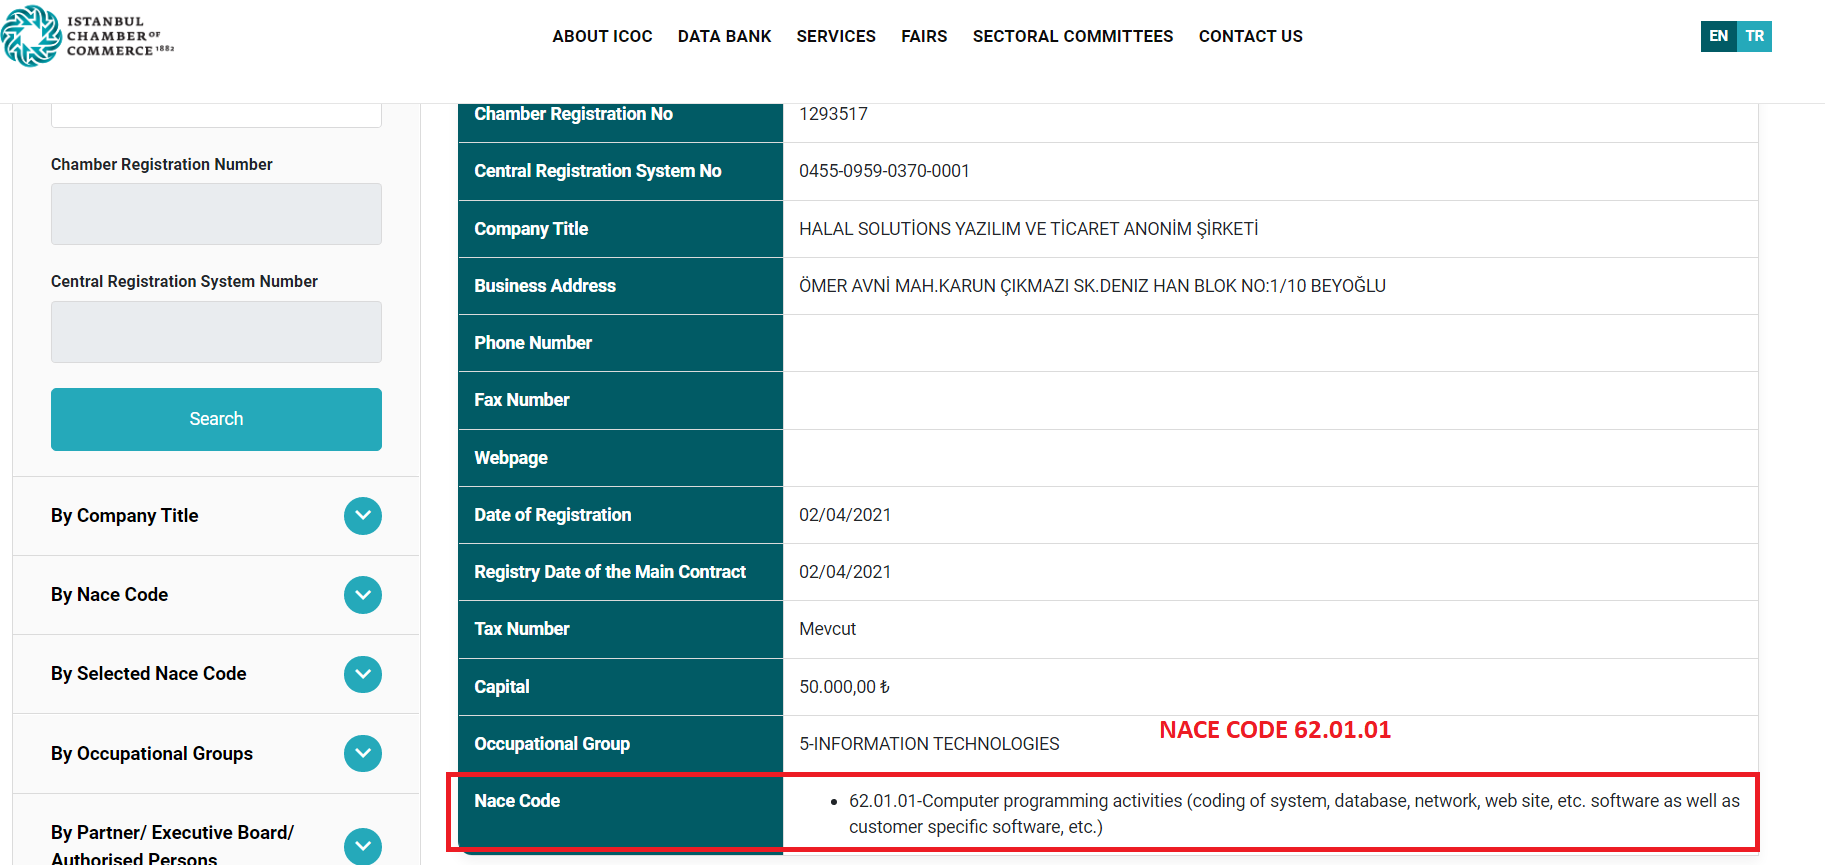This screenshot has width=1825, height=865.
Task: Expand the By Occupational Groups section
Action: (216, 753)
